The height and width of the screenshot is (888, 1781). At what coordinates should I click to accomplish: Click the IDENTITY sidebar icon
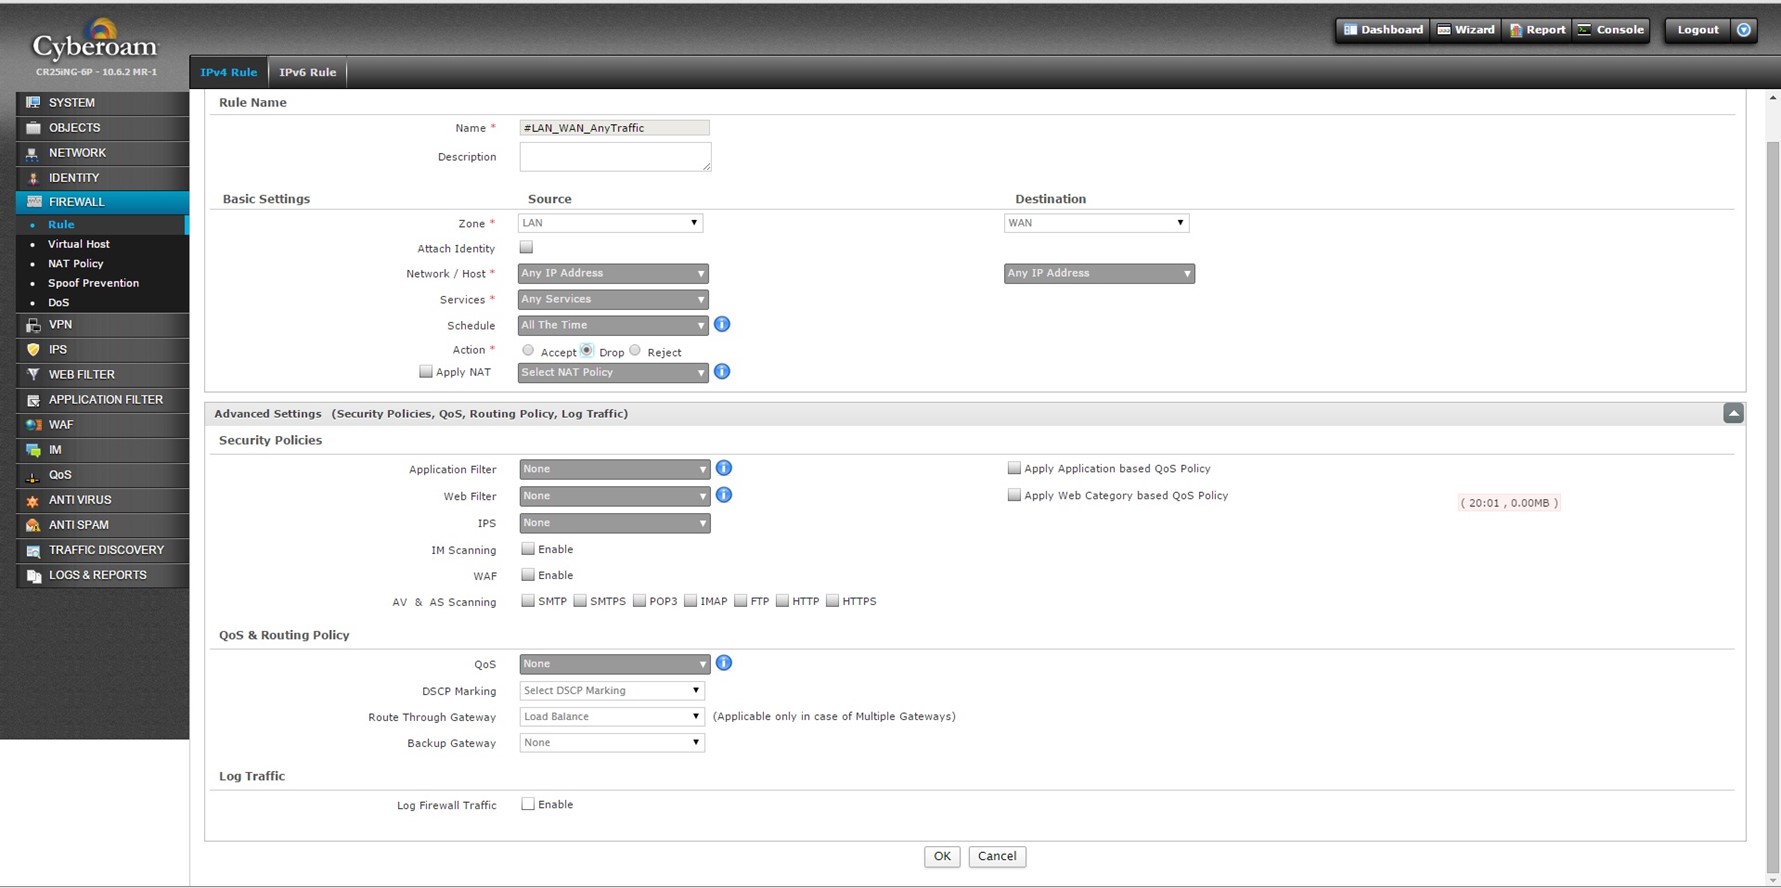coord(33,178)
